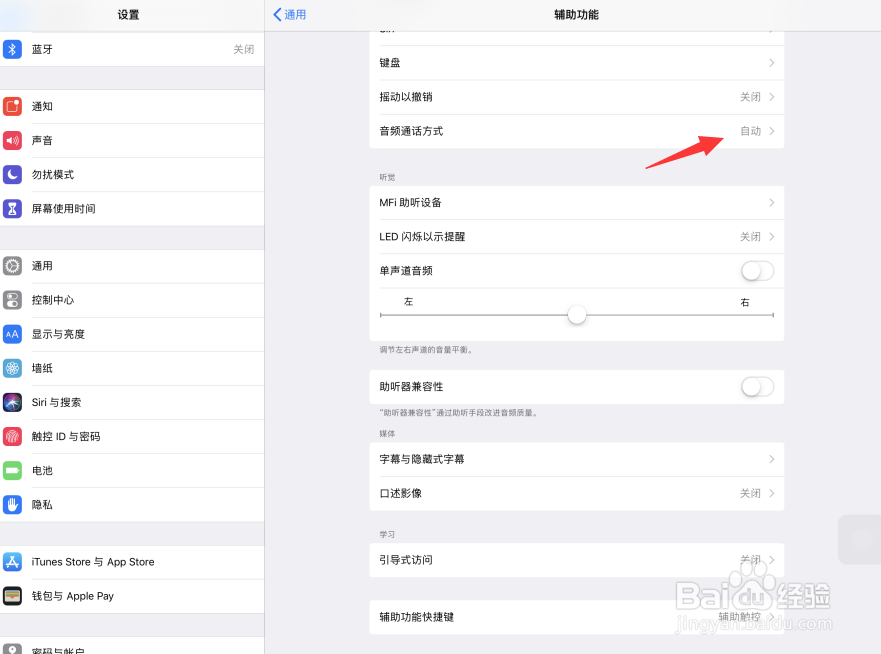
Task: Go back using the 通用 back link
Action: click(289, 14)
